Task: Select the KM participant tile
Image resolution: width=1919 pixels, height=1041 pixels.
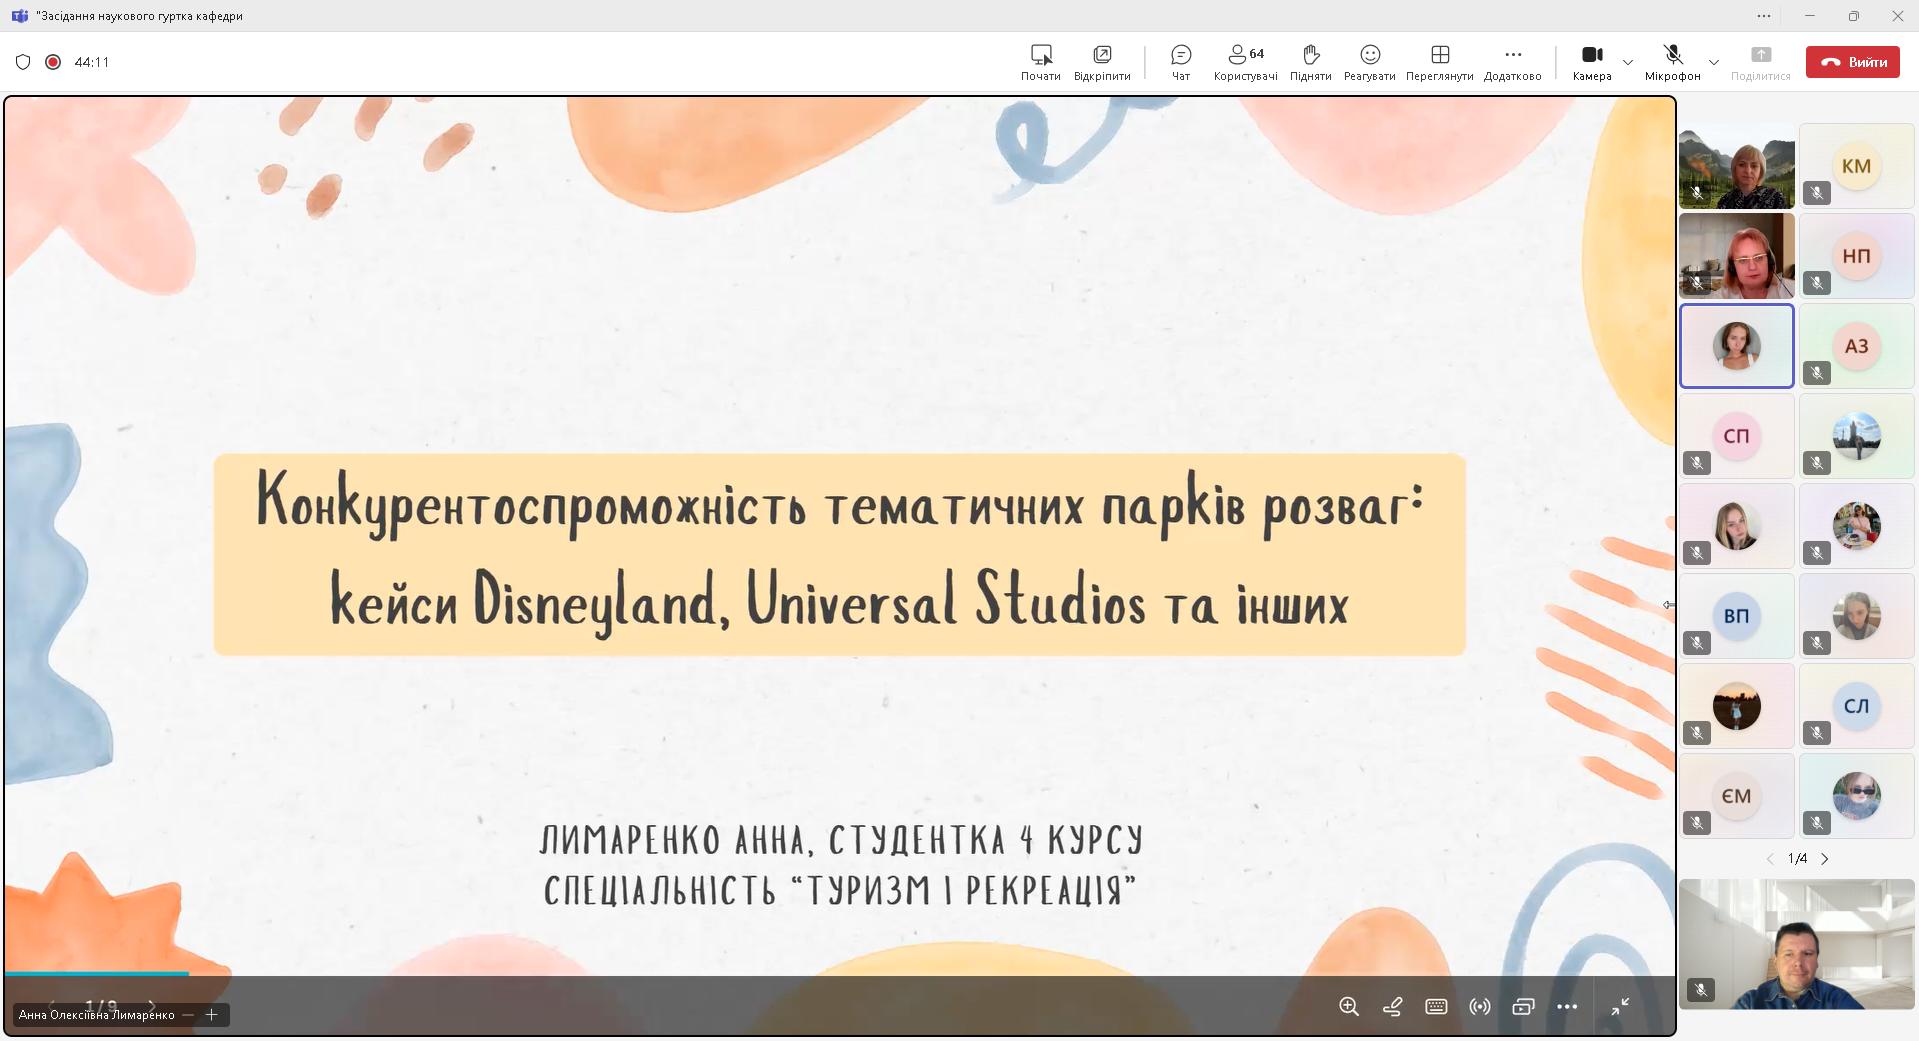Action: [x=1856, y=166]
